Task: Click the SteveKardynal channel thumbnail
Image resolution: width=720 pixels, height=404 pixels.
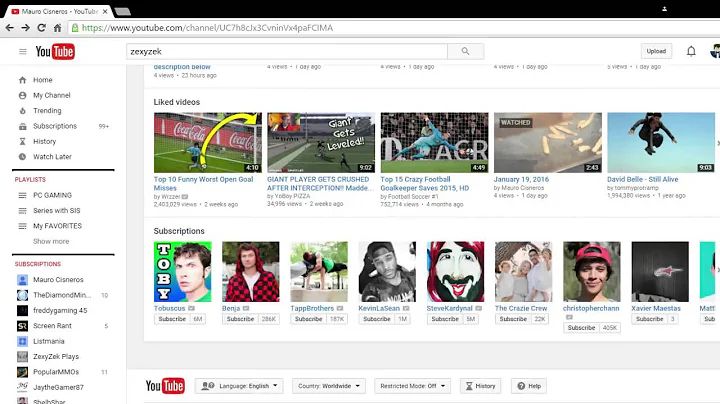Action: (x=456, y=272)
